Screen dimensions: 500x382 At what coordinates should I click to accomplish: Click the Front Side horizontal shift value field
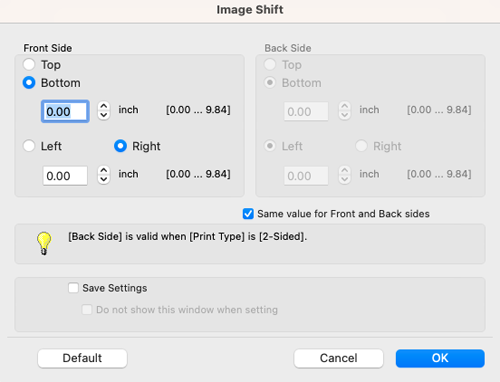coord(65,176)
